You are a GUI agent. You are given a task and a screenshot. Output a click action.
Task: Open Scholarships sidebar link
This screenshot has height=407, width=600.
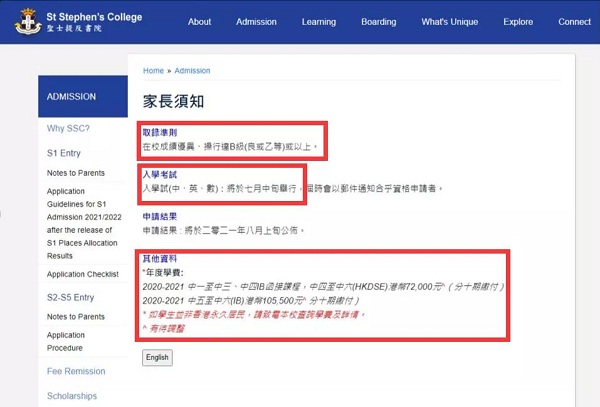tap(72, 396)
